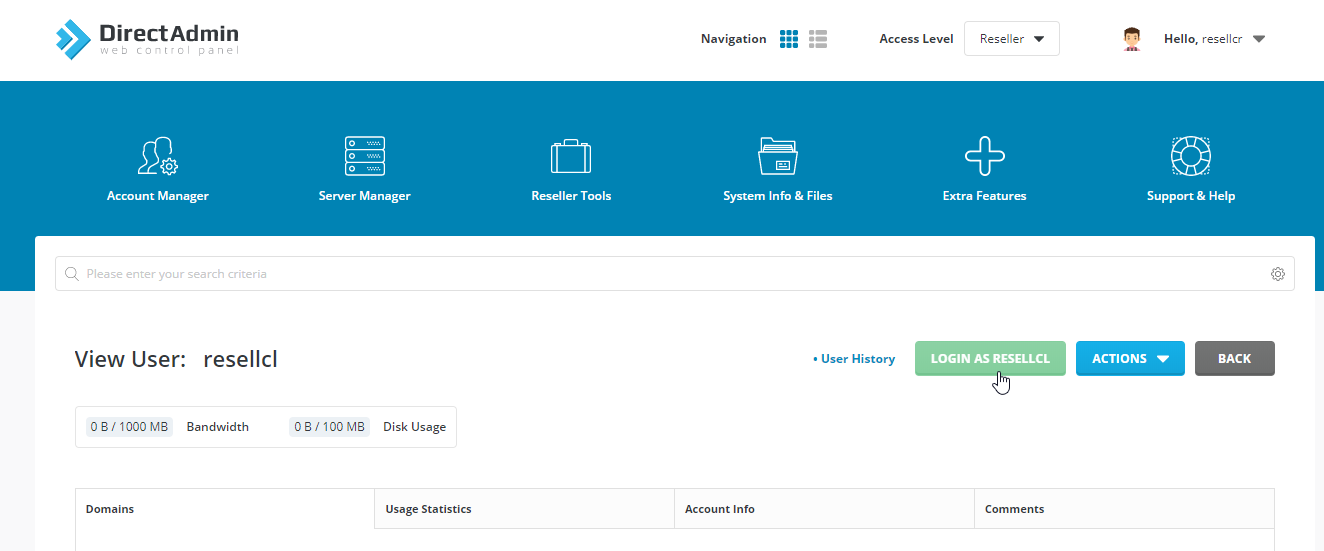Open the Support & Help lifebuoy icon
This screenshot has height=551, width=1324.
point(1191,156)
